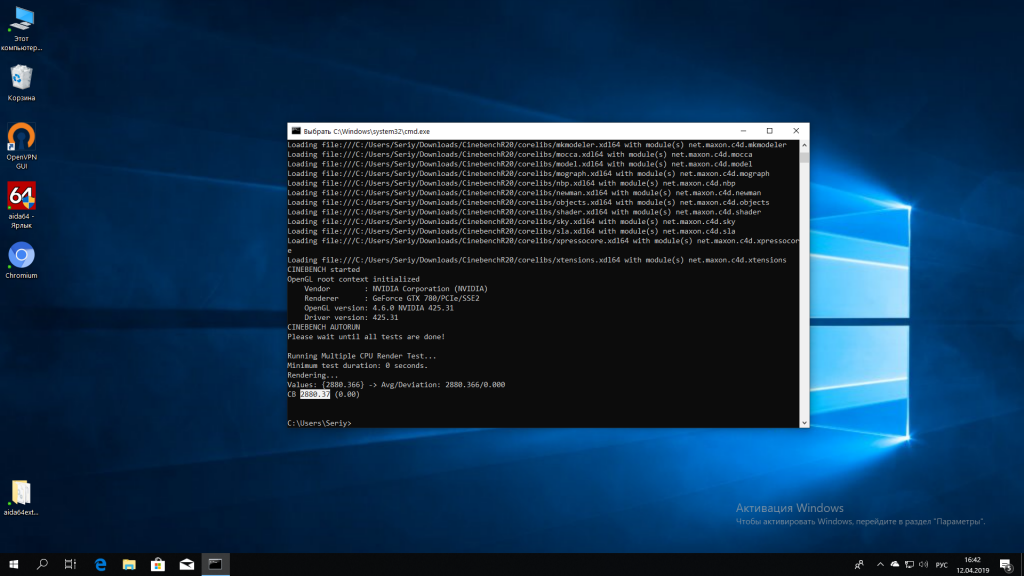
Task: Select the Корзина recycle bin icon
Action: (x=21, y=78)
